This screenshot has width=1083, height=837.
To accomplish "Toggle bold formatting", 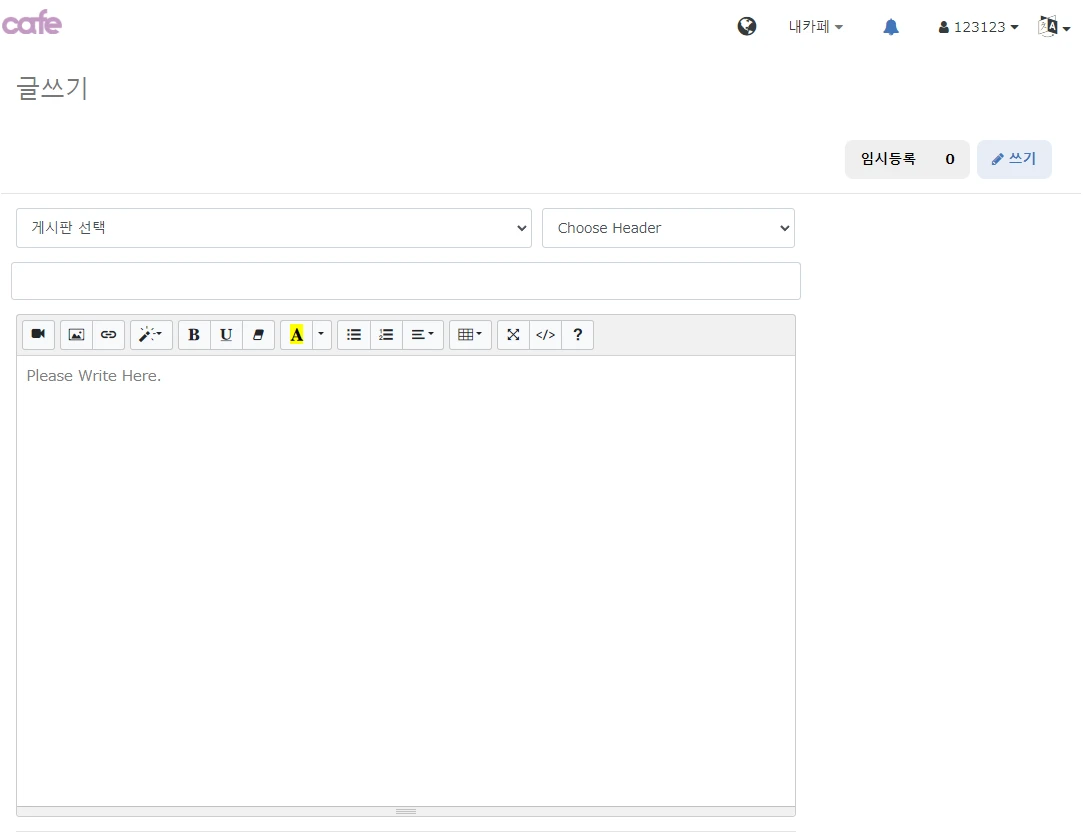I will [194, 335].
